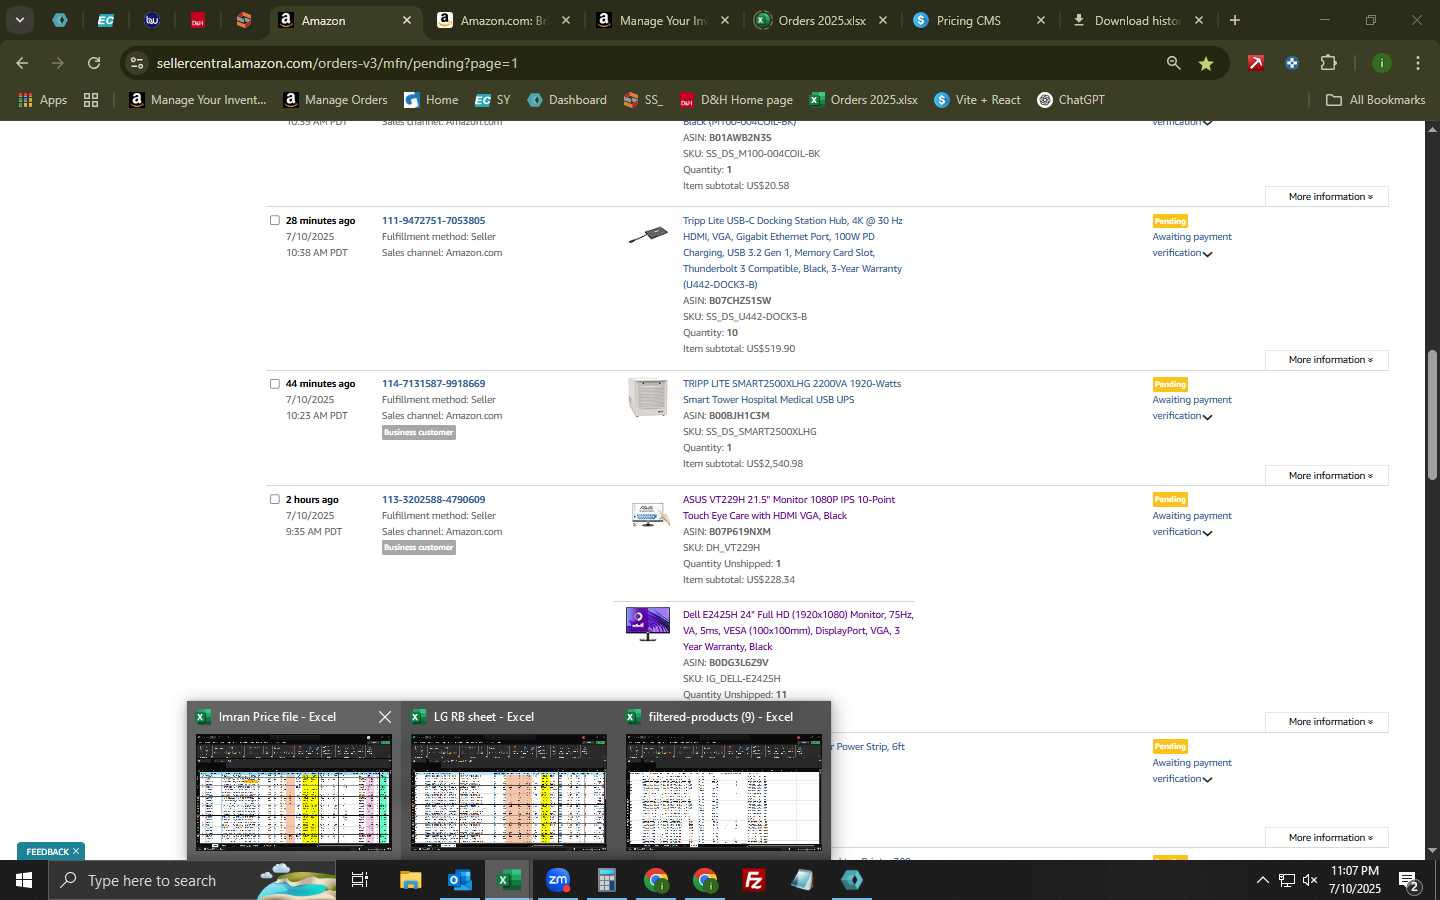Switch to the Orders 2025.xlsx tab

[x=821, y=20]
